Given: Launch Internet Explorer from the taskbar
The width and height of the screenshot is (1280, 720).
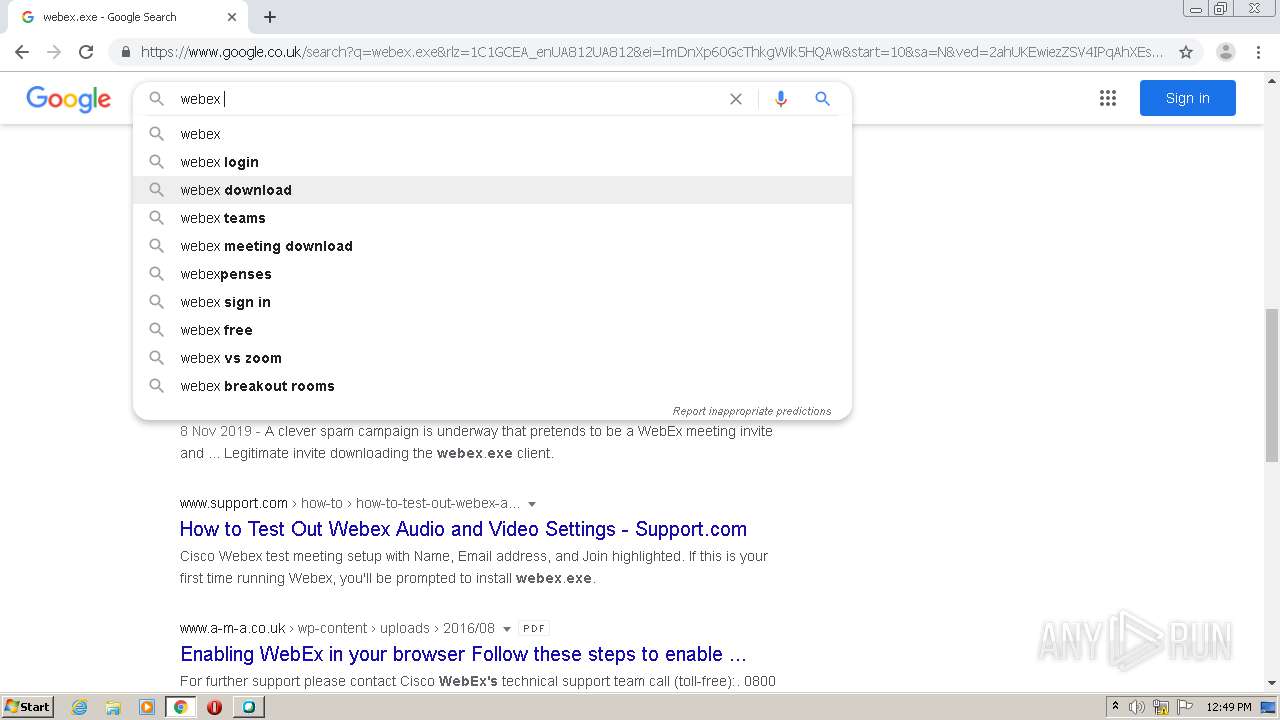Looking at the screenshot, I should click(79, 707).
